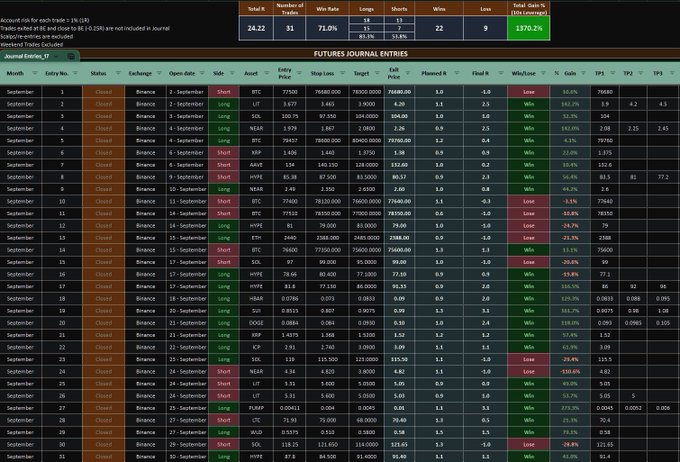Expand the Win/Lose filter dropdown
The image size is (680, 462).
pyautogui.click(x=543, y=73)
